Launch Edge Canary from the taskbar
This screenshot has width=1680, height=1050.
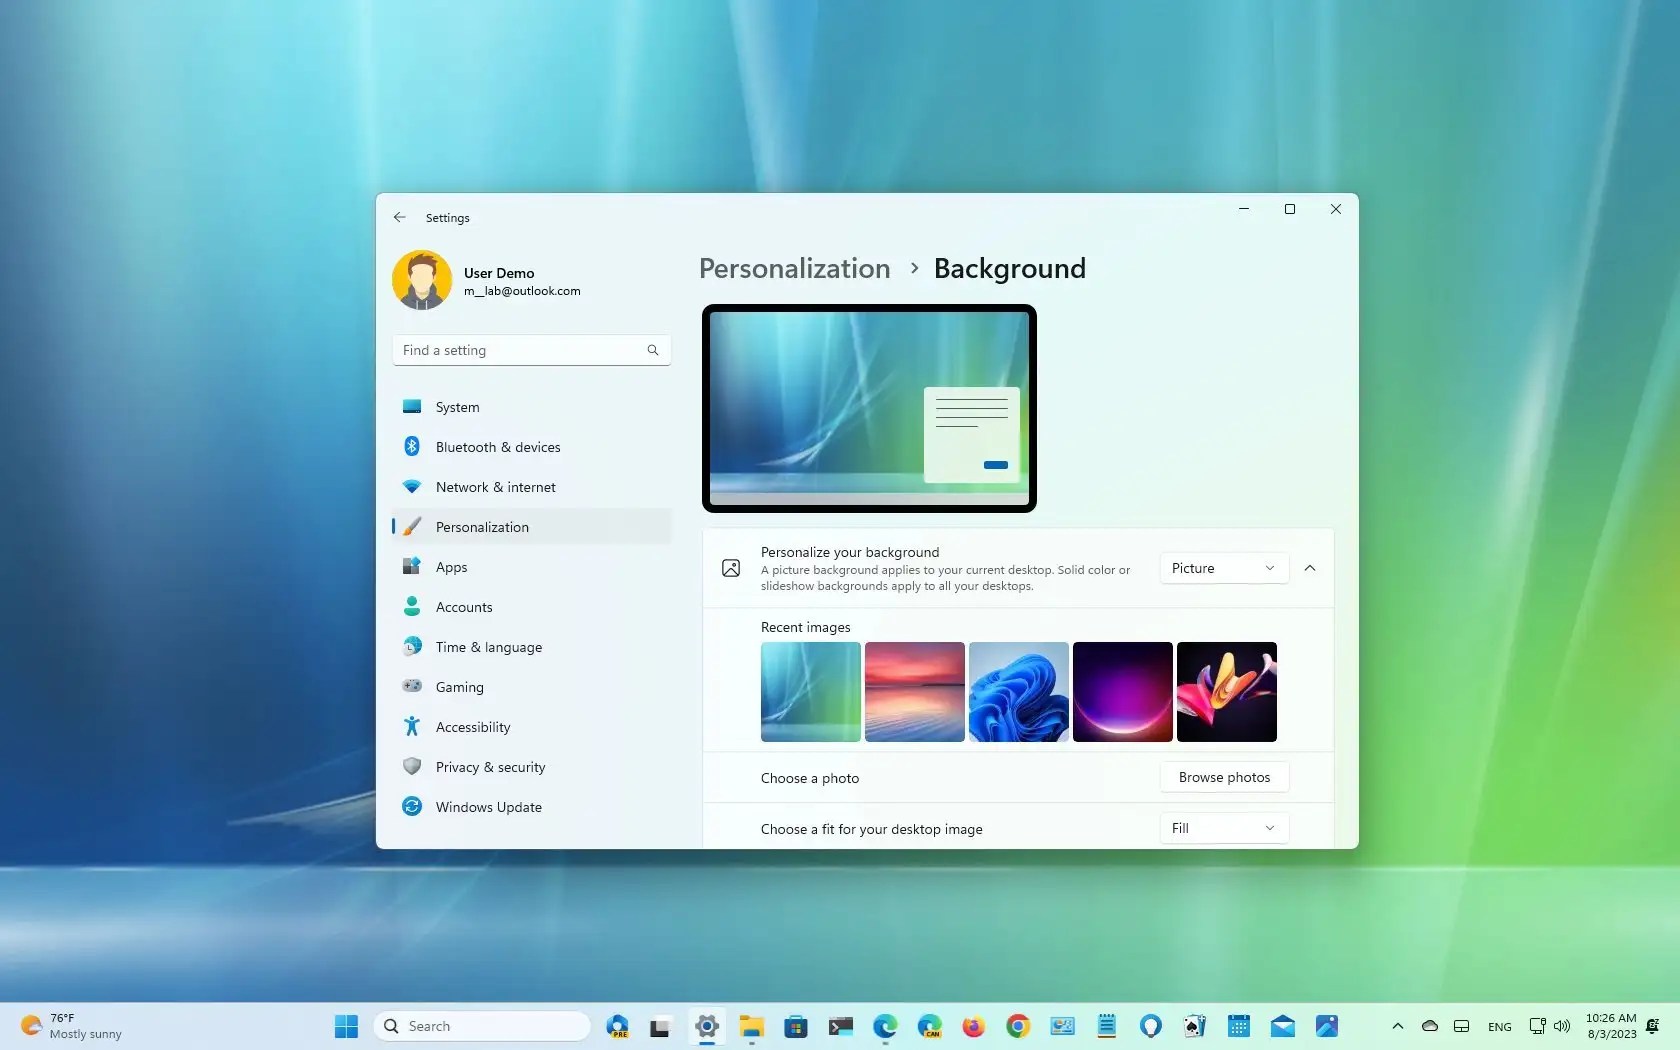point(930,1026)
